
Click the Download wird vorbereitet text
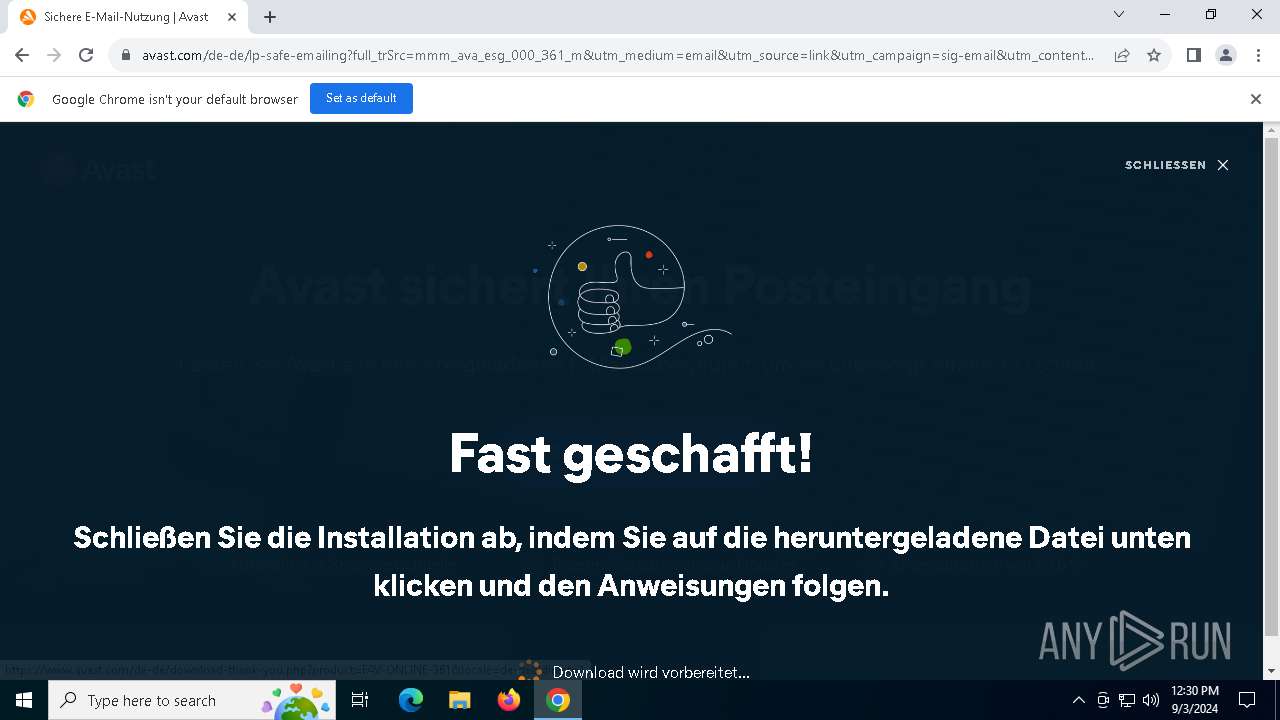pyautogui.click(x=651, y=672)
